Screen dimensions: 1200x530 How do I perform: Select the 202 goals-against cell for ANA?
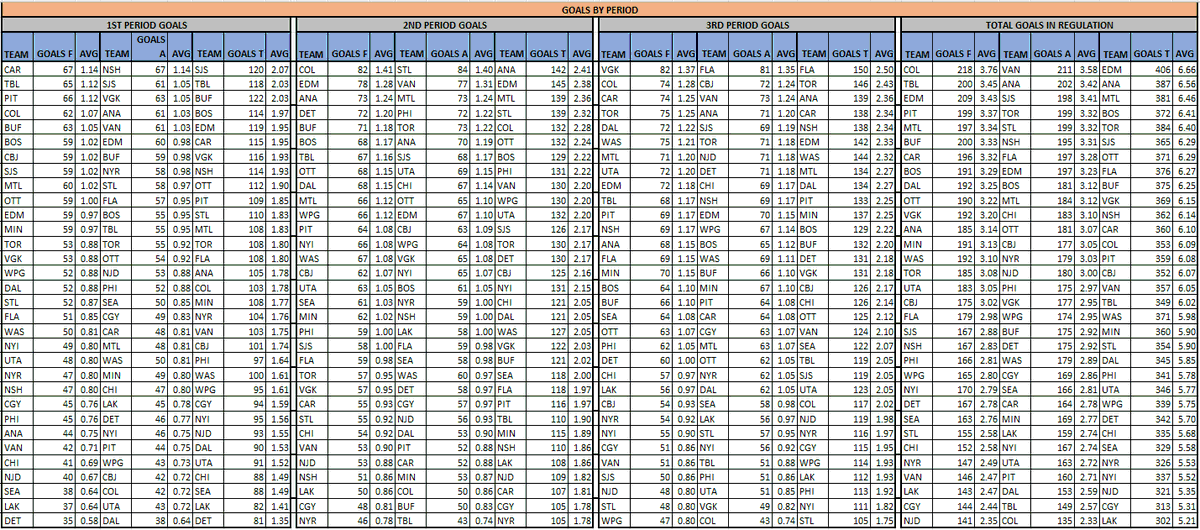pyautogui.click(x=1053, y=84)
